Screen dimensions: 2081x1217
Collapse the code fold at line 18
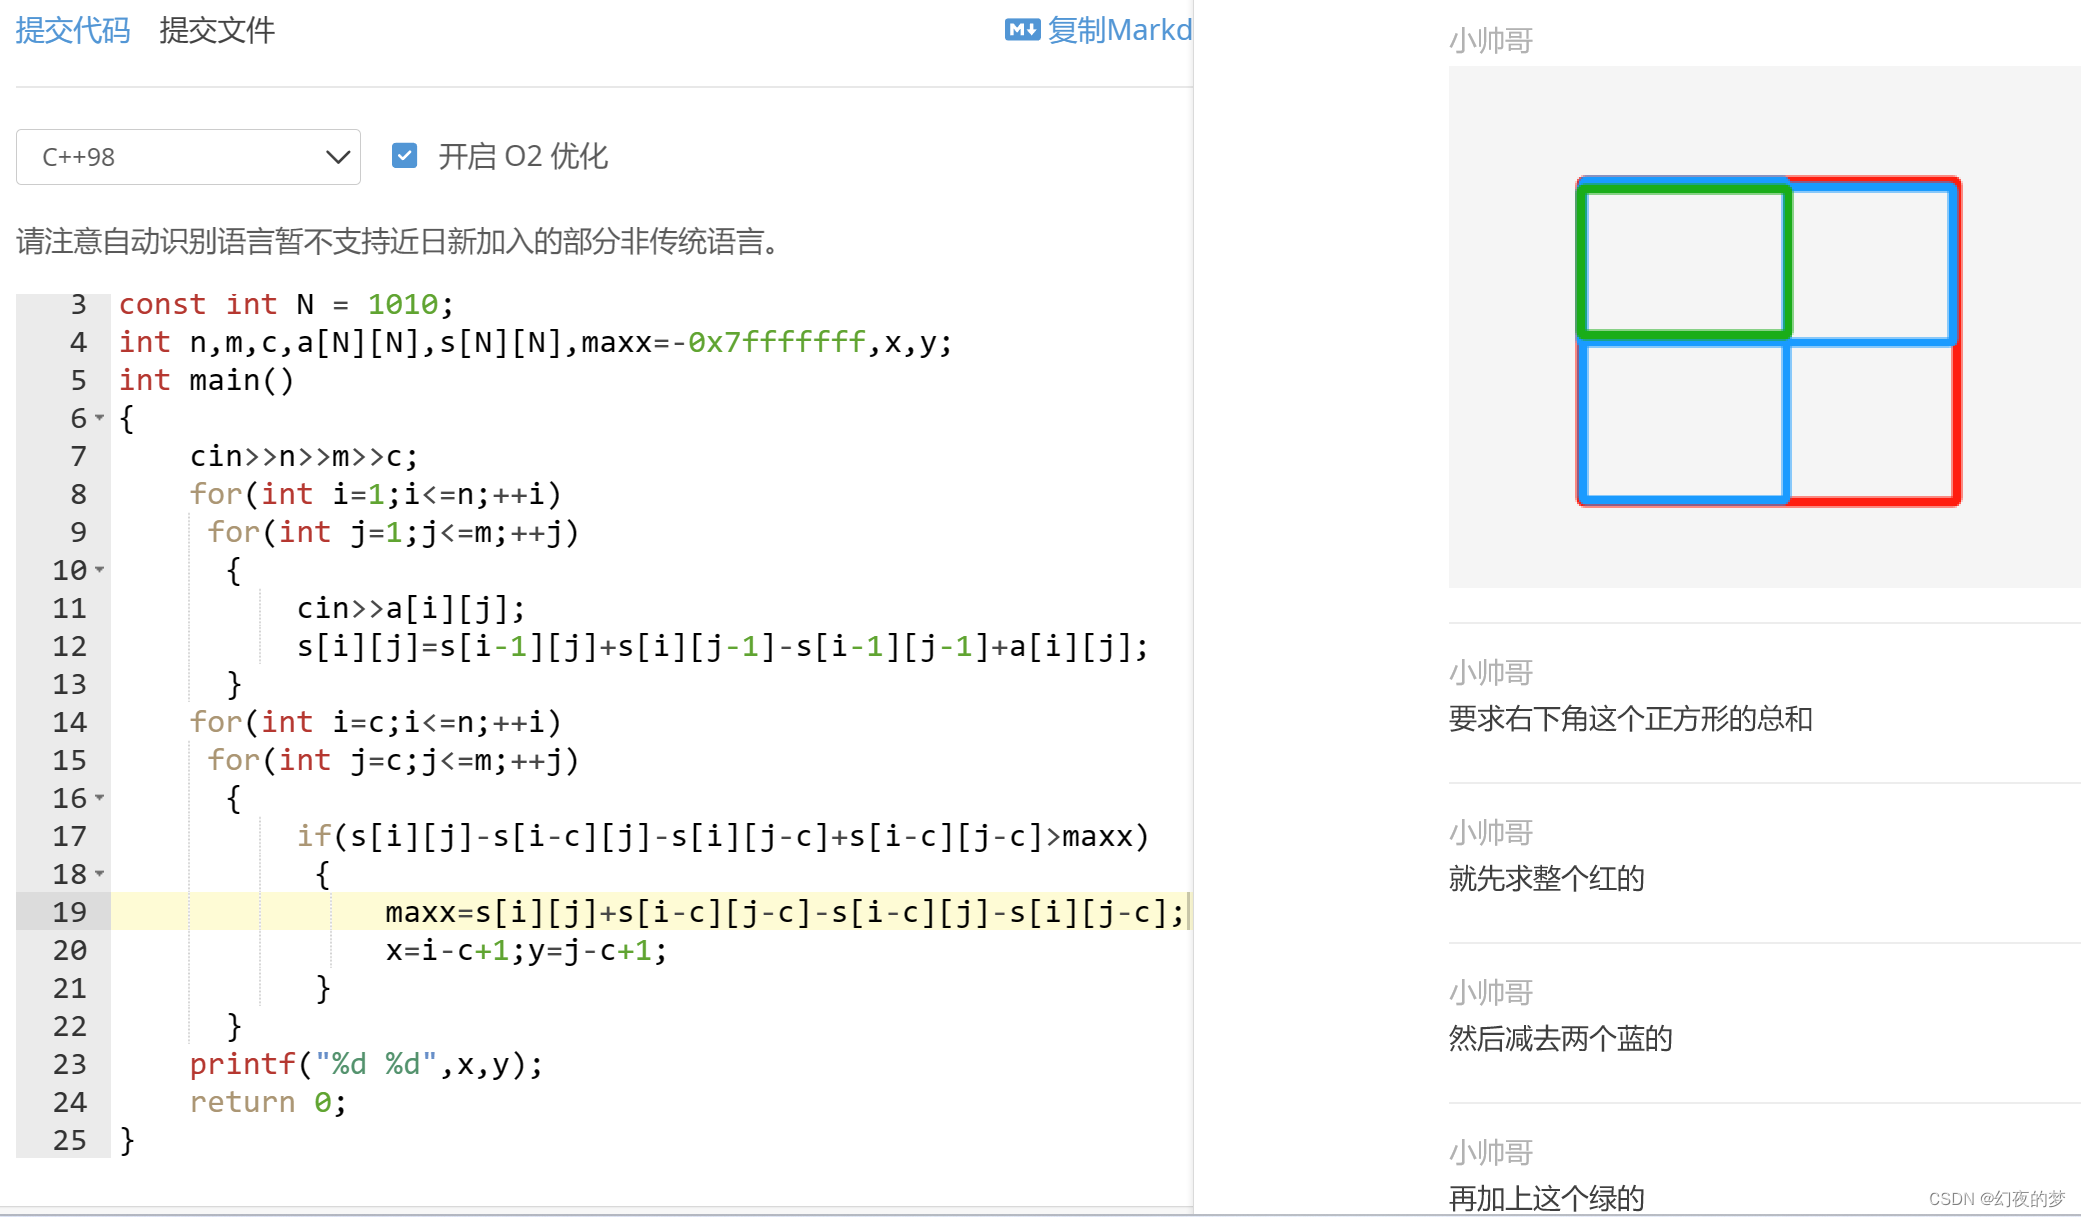(100, 874)
